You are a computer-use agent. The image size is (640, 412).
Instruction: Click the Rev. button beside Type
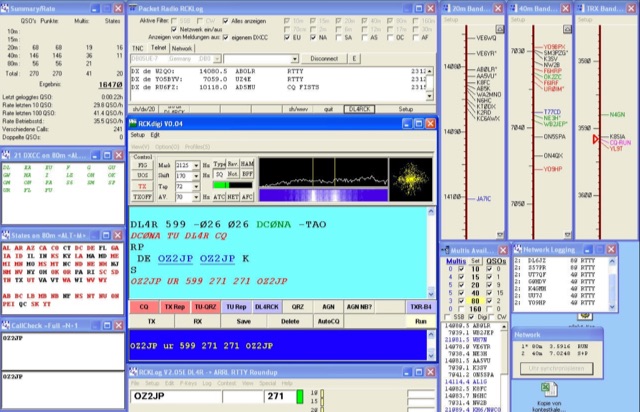coord(232,164)
